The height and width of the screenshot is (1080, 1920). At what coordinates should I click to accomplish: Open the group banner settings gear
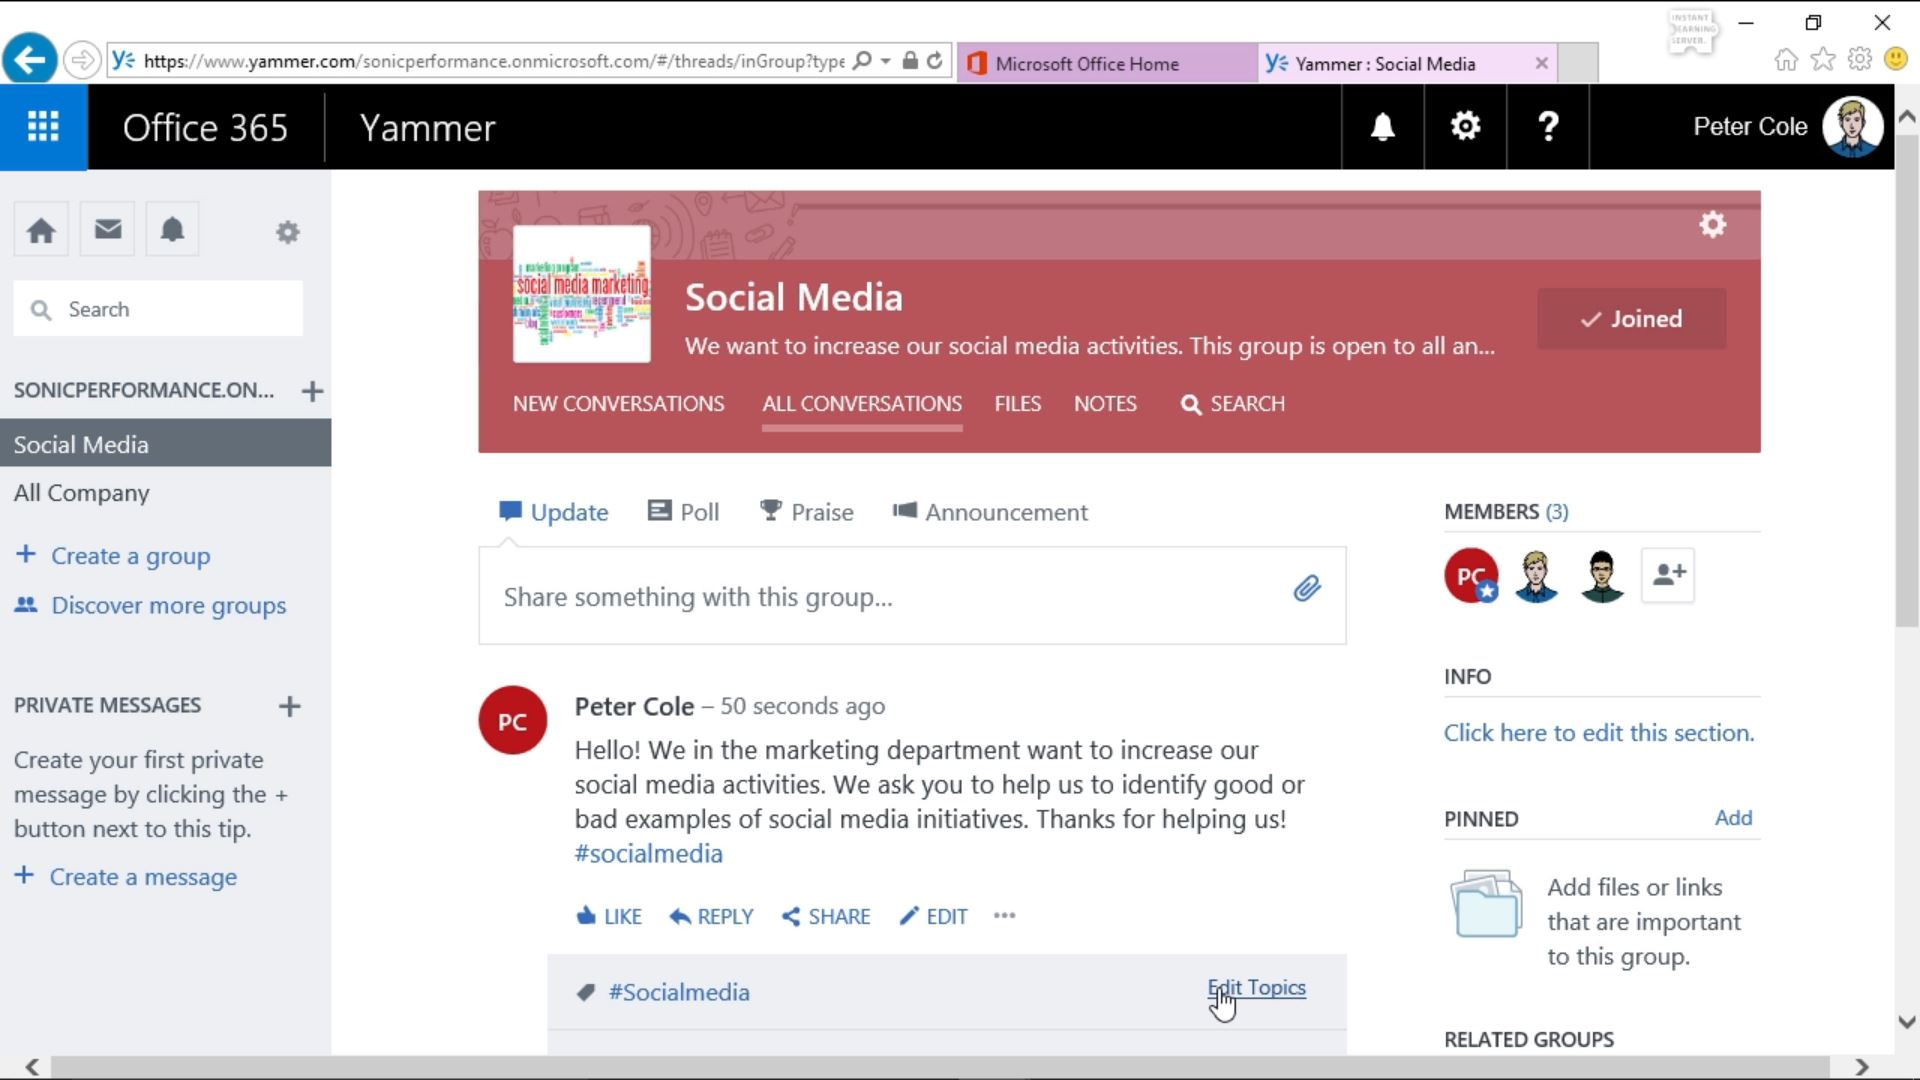pos(1711,225)
